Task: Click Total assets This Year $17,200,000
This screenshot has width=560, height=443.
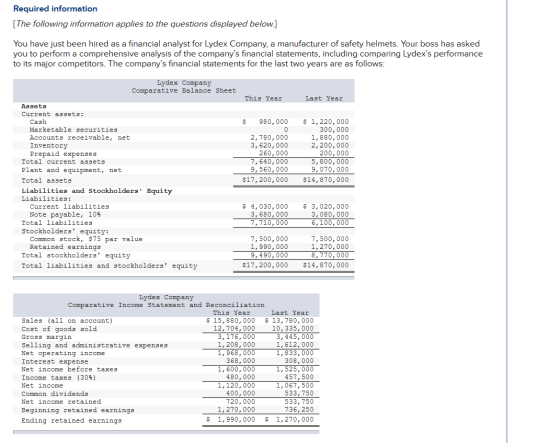Action: (265, 179)
